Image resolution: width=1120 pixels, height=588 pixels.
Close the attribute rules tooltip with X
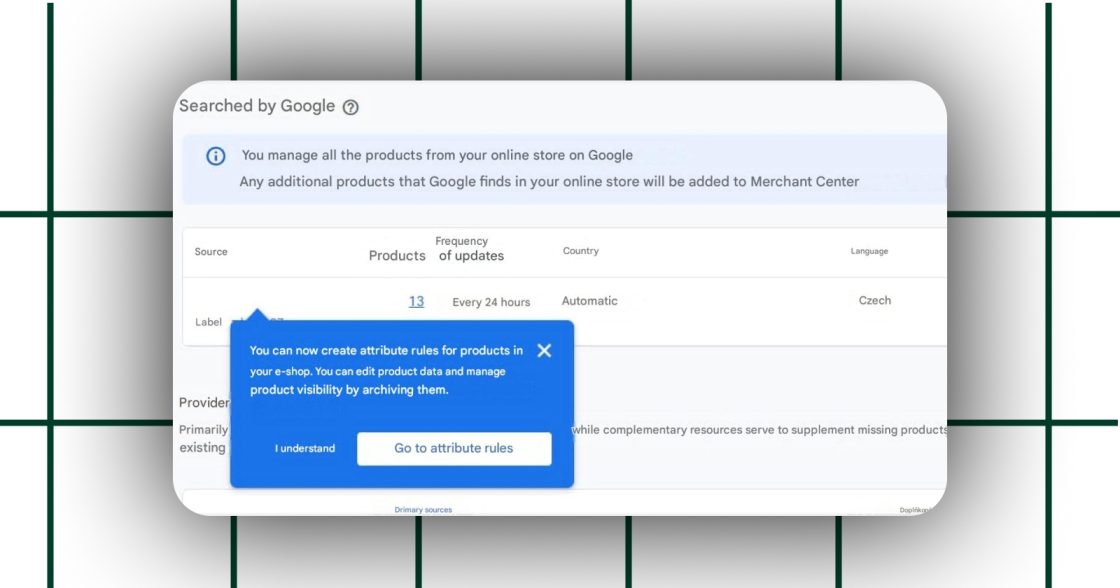click(x=544, y=351)
